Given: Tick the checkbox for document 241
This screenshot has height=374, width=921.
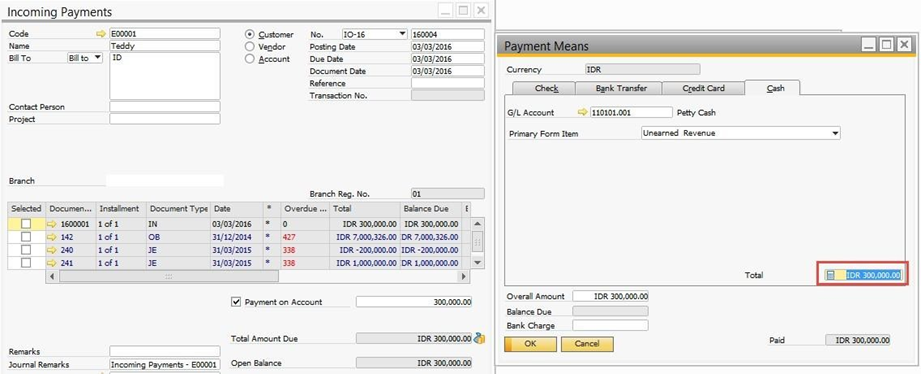Looking at the screenshot, I should tap(26, 262).
